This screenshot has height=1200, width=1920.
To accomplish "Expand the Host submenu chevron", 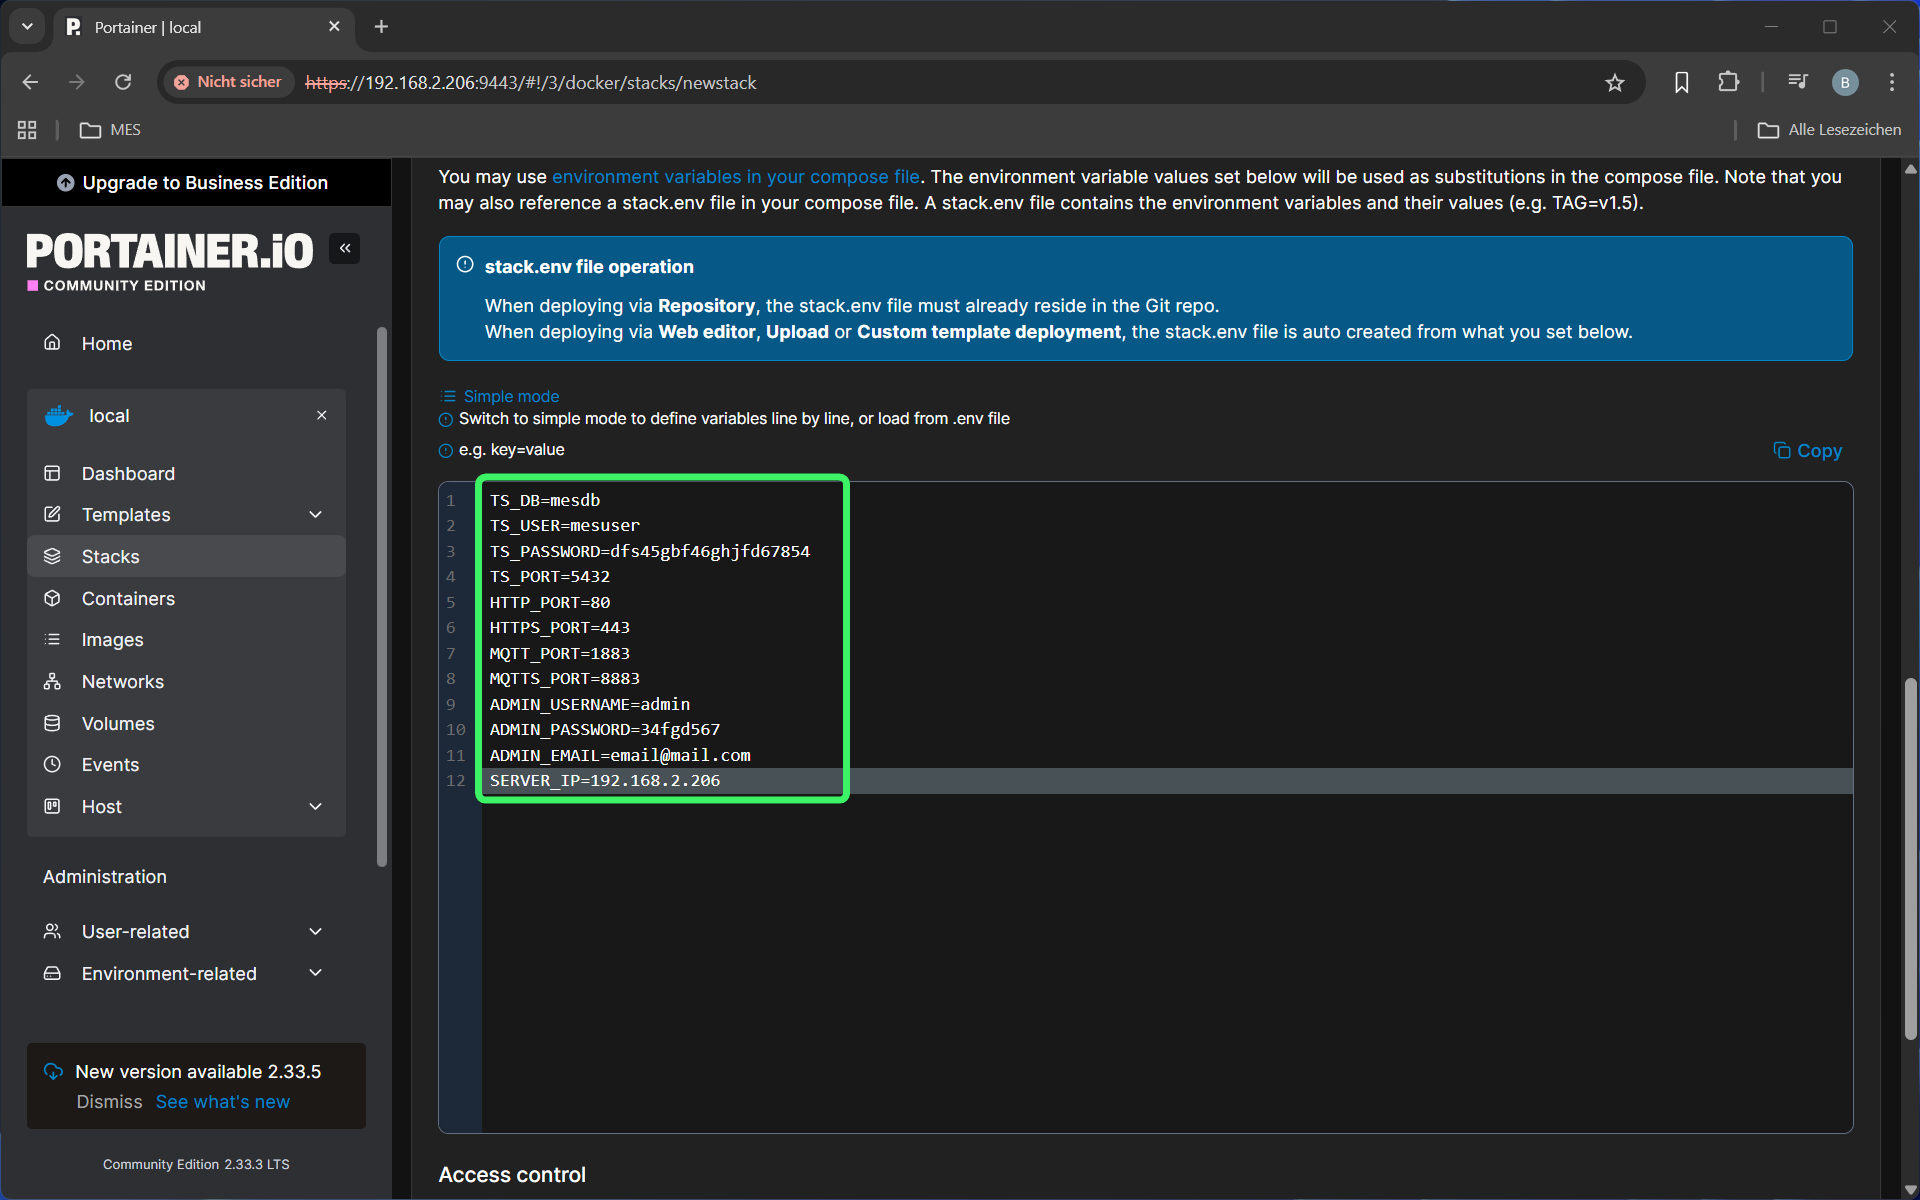I will point(316,806).
